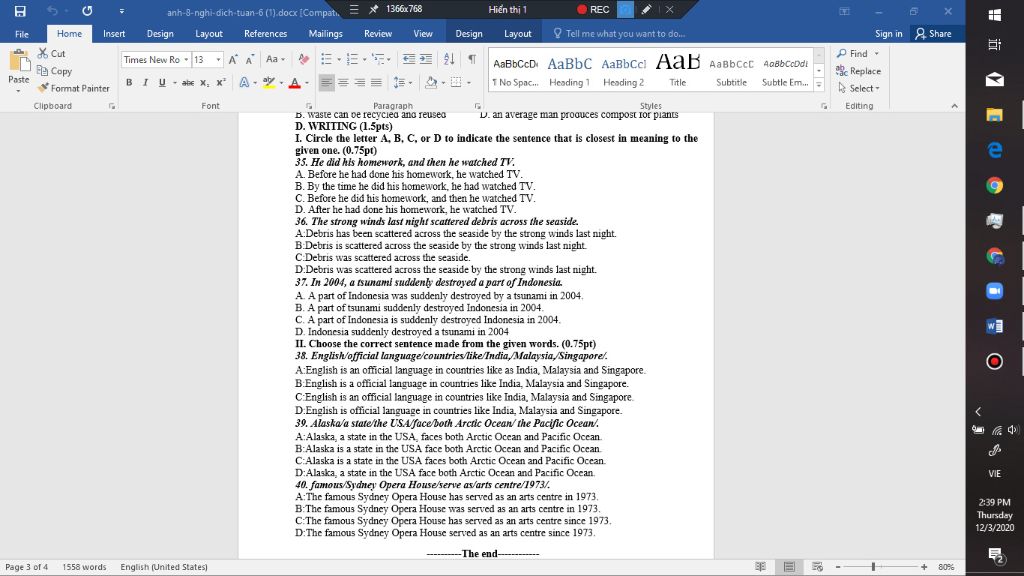Open Change Case dropdown
Image resolution: width=1024 pixels, height=576 pixels.
pyautogui.click(x=276, y=59)
